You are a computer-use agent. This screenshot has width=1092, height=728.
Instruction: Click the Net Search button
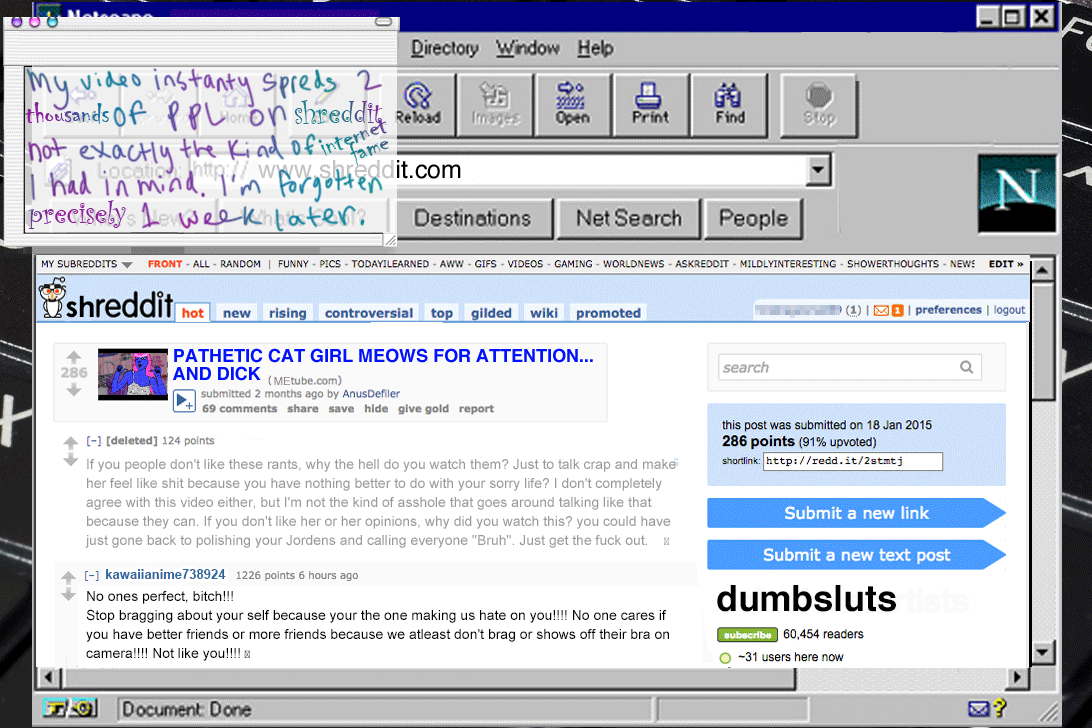pyautogui.click(x=628, y=219)
